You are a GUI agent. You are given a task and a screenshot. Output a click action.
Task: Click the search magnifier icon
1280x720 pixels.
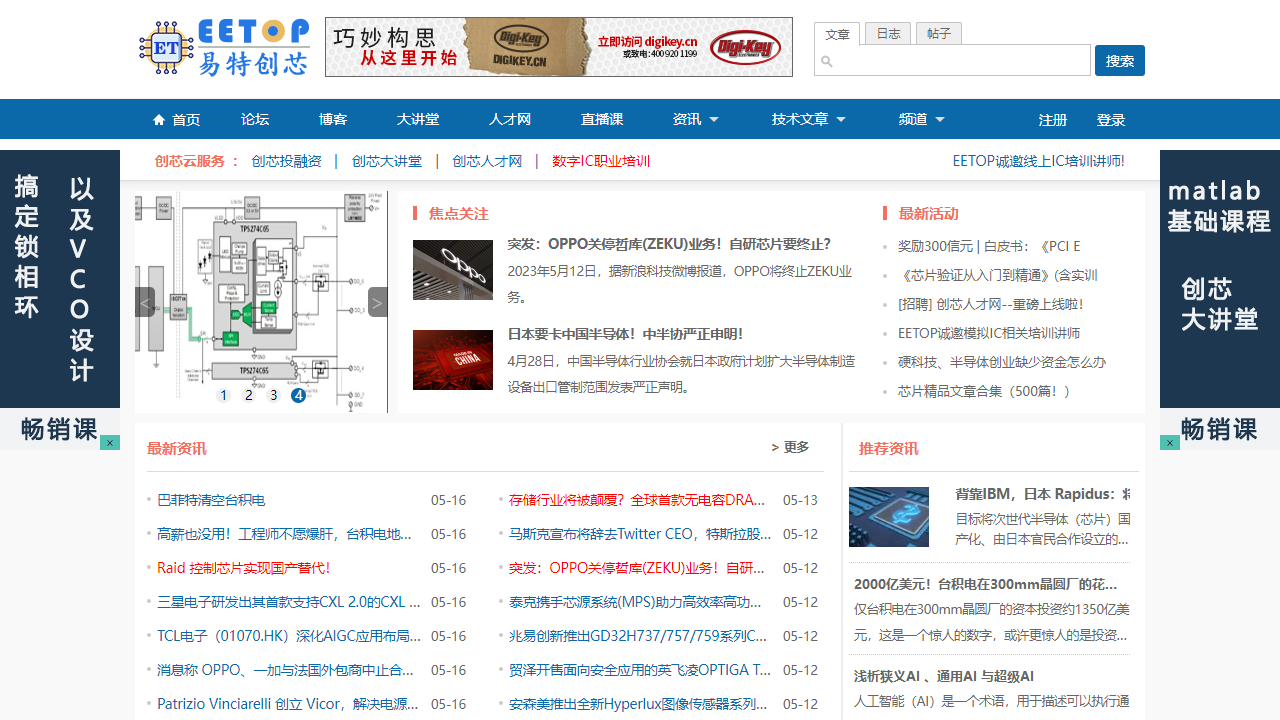click(x=827, y=61)
